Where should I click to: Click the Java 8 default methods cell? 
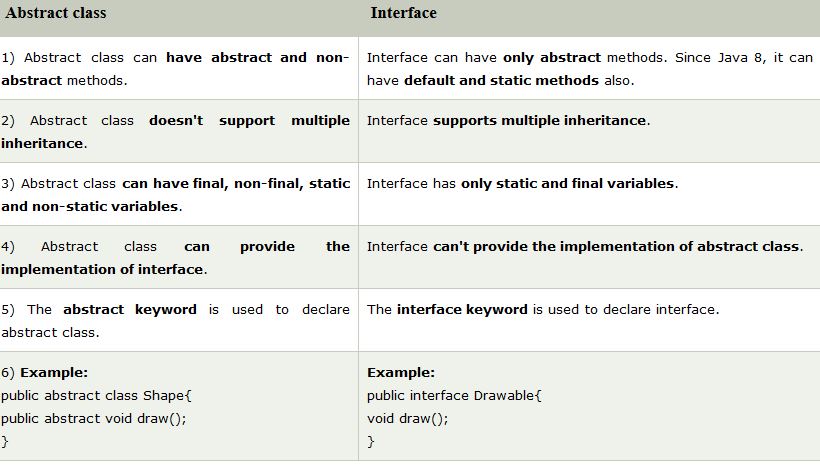point(589,68)
